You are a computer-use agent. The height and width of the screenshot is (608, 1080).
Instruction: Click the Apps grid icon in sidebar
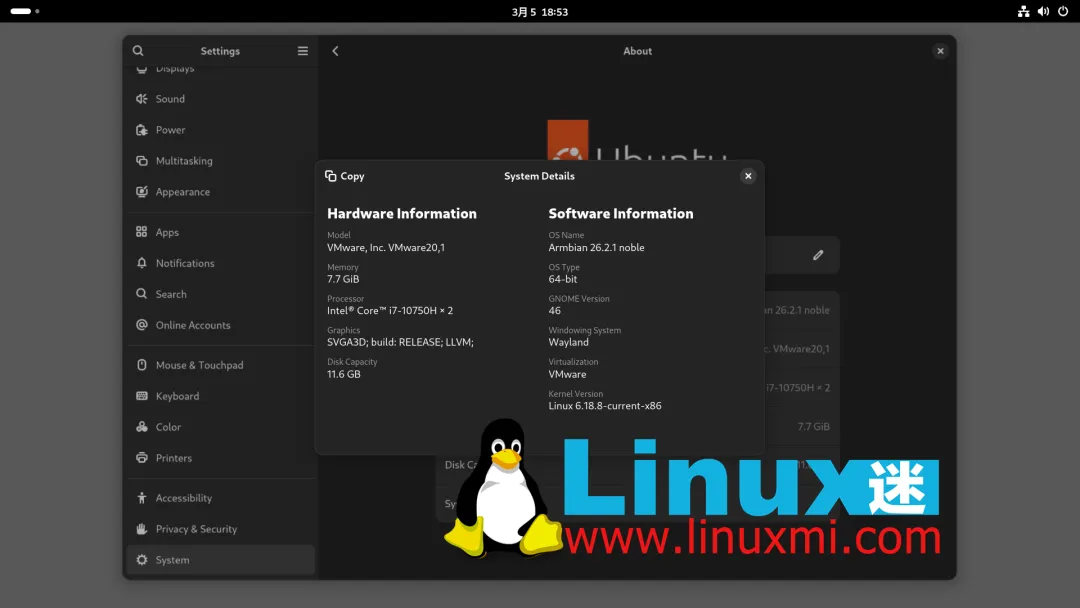point(142,232)
